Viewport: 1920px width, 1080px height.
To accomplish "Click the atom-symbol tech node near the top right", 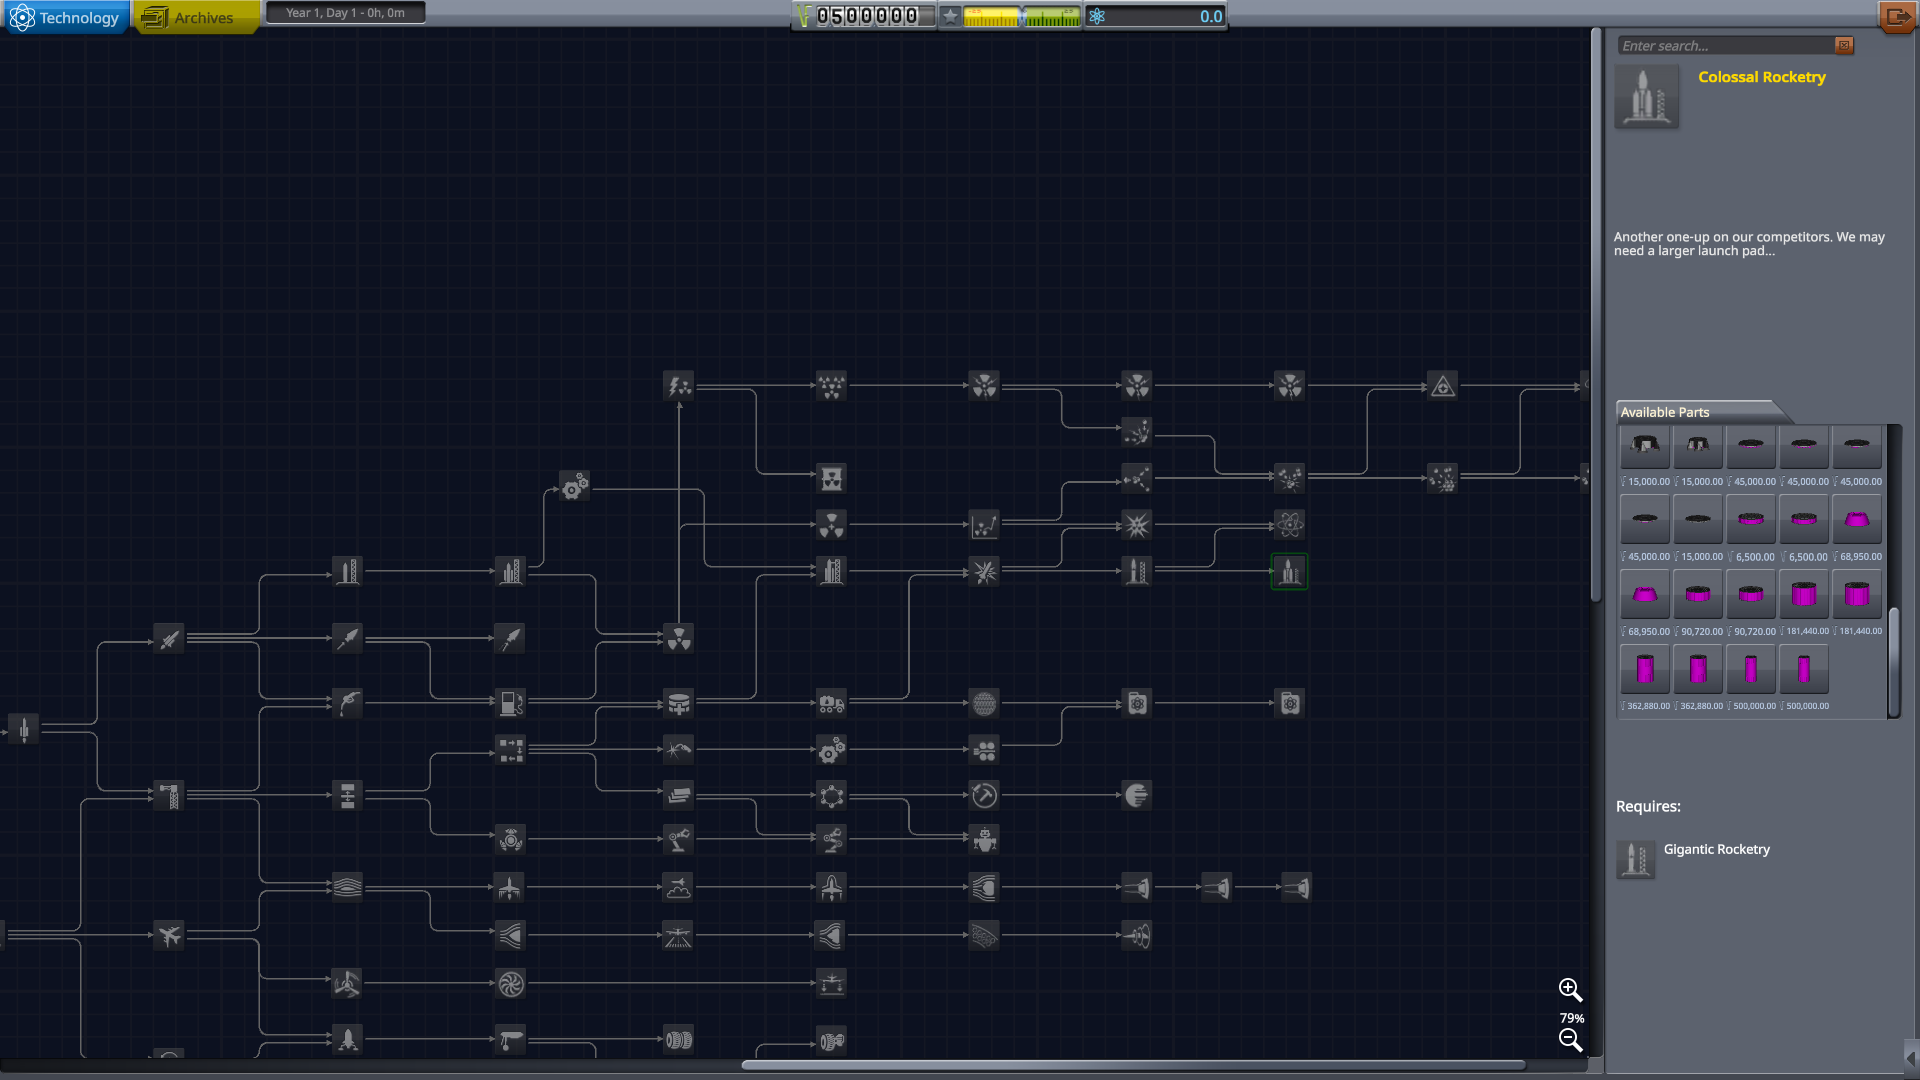I will pyautogui.click(x=1290, y=522).
